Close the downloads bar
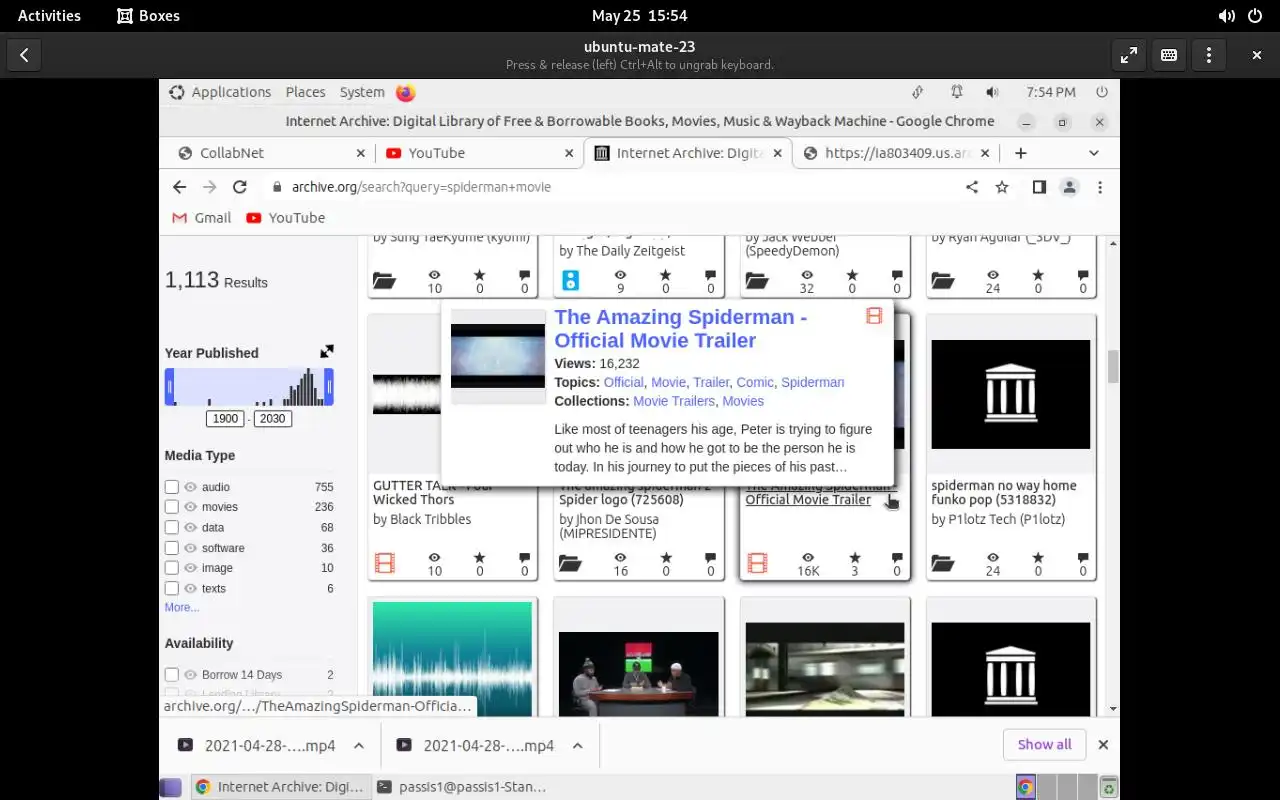 1103,745
